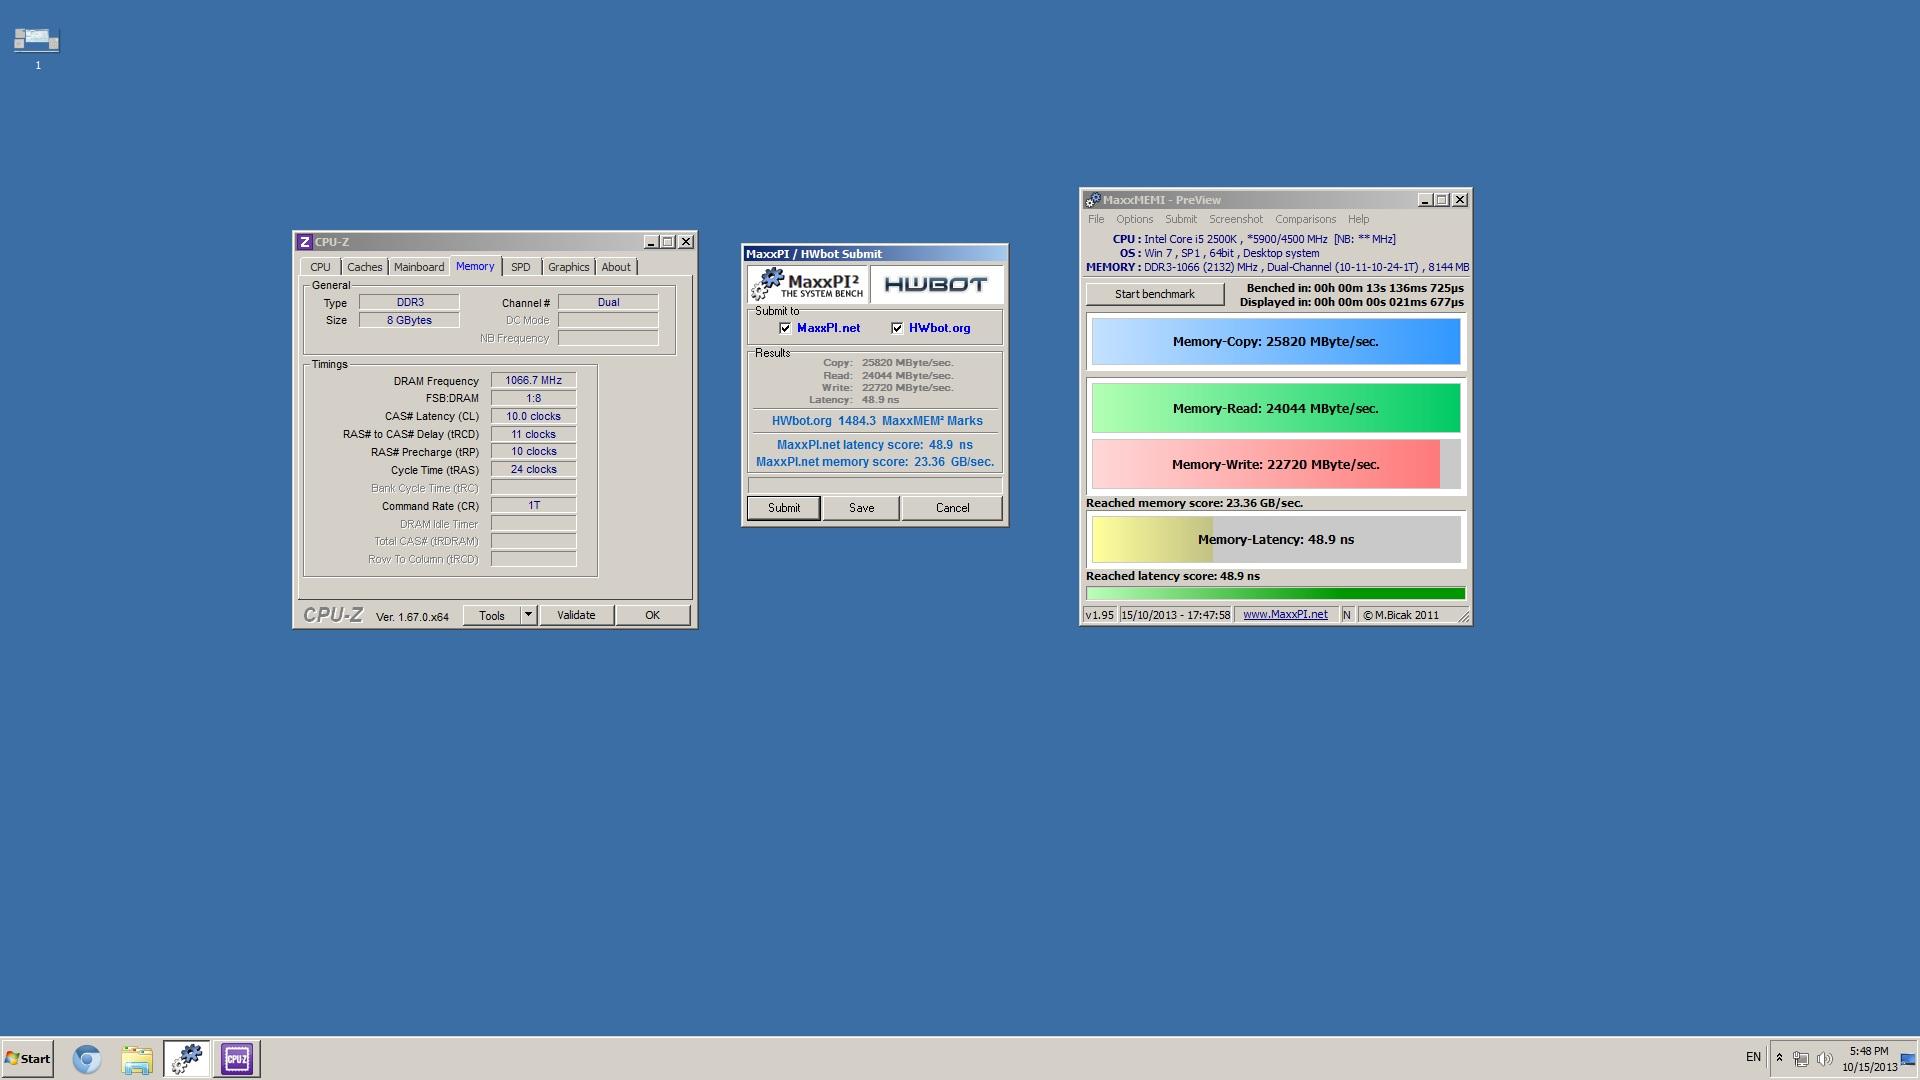The height and width of the screenshot is (1080, 1920).
Task: Click OK in CPU-Z window
Action: 652,615
